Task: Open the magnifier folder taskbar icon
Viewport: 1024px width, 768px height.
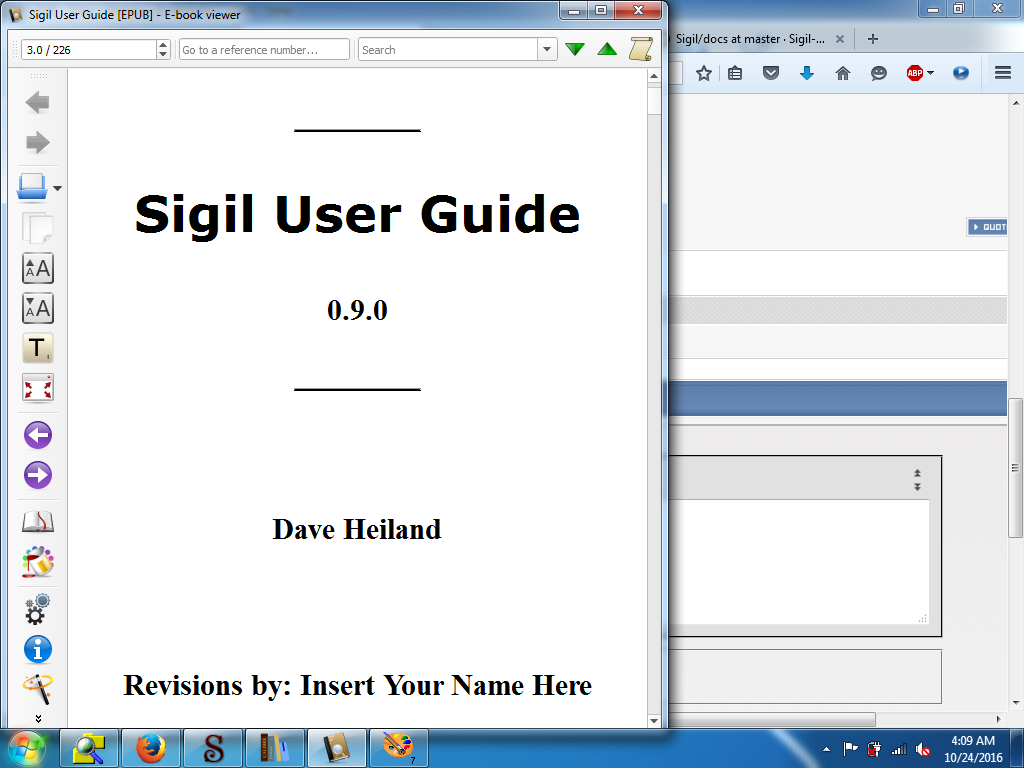Action: [x=89, y=748]
